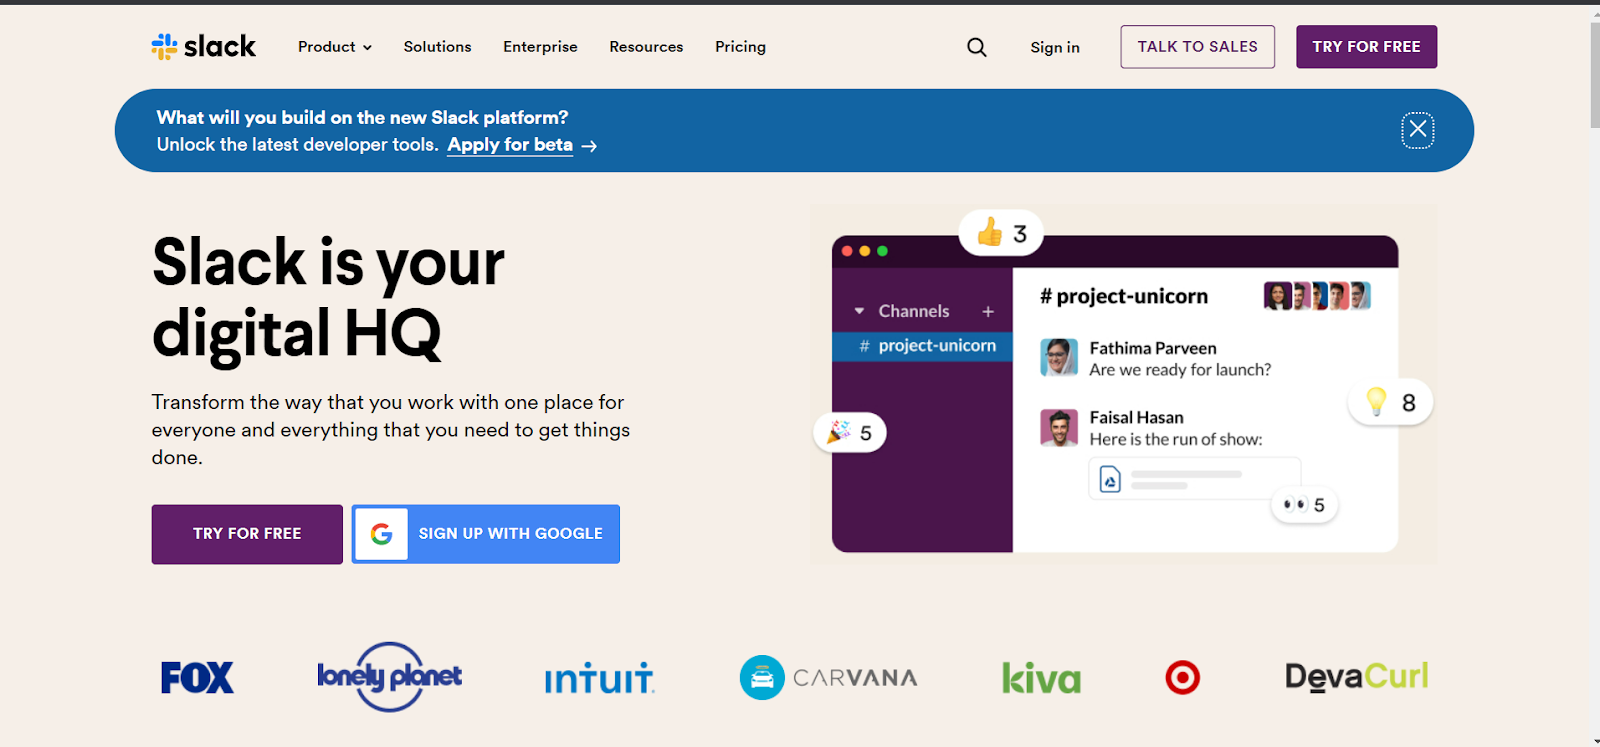Click the name Fathima Parveen
This screenshot has height=747, width=1600.
(1153, 348)
